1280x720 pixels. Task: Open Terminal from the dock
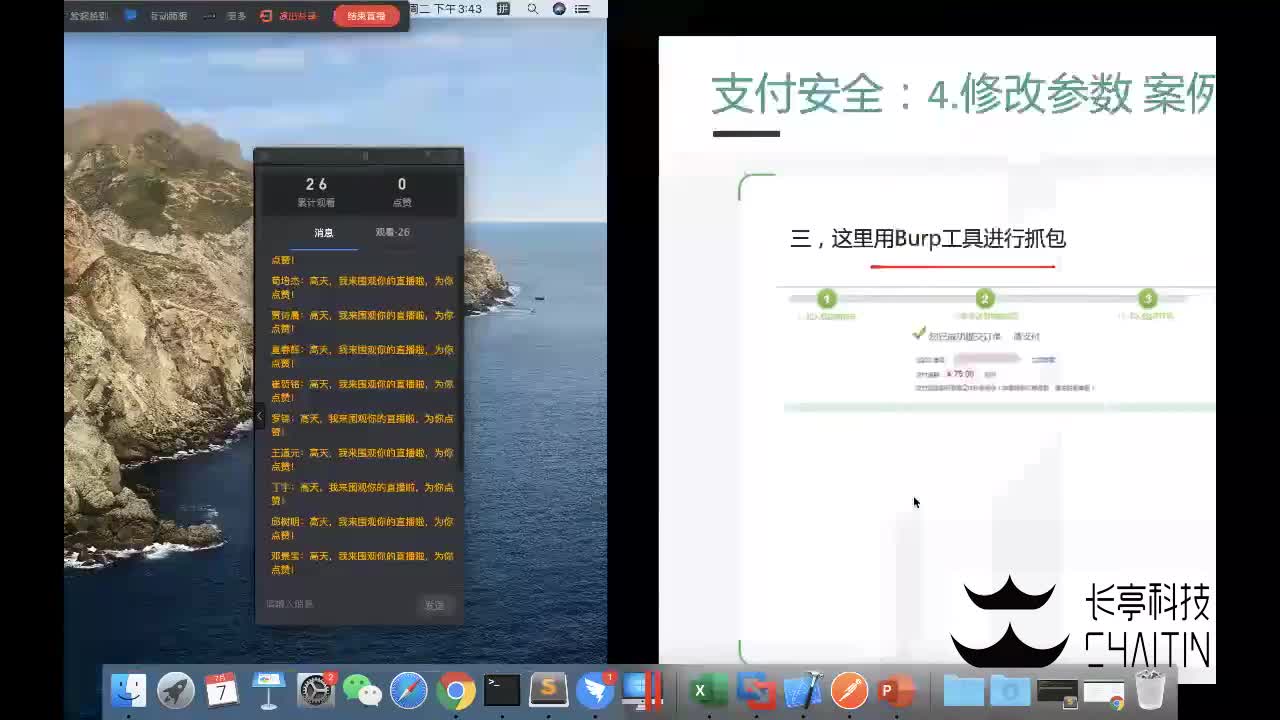click(502, 690)
